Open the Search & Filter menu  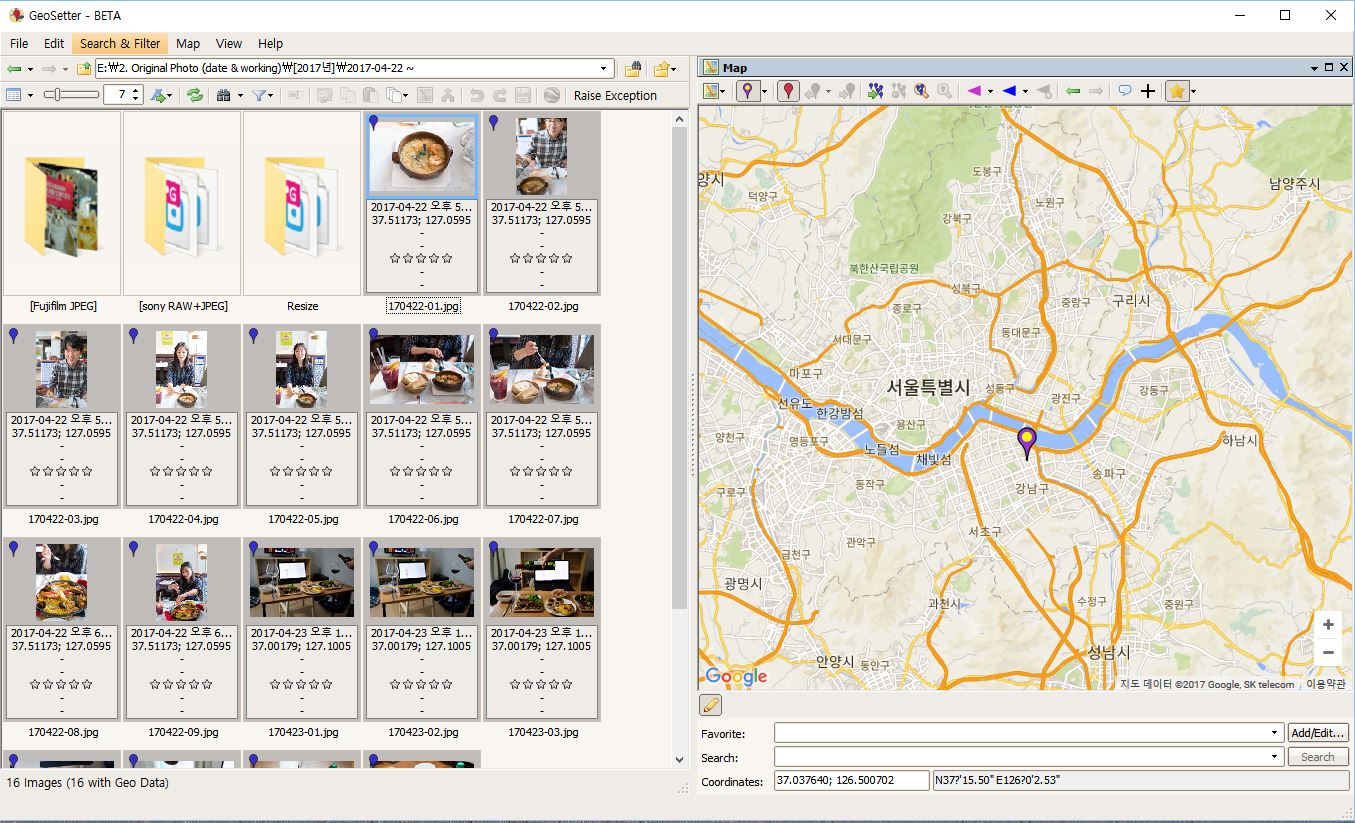tap(120, 43)
